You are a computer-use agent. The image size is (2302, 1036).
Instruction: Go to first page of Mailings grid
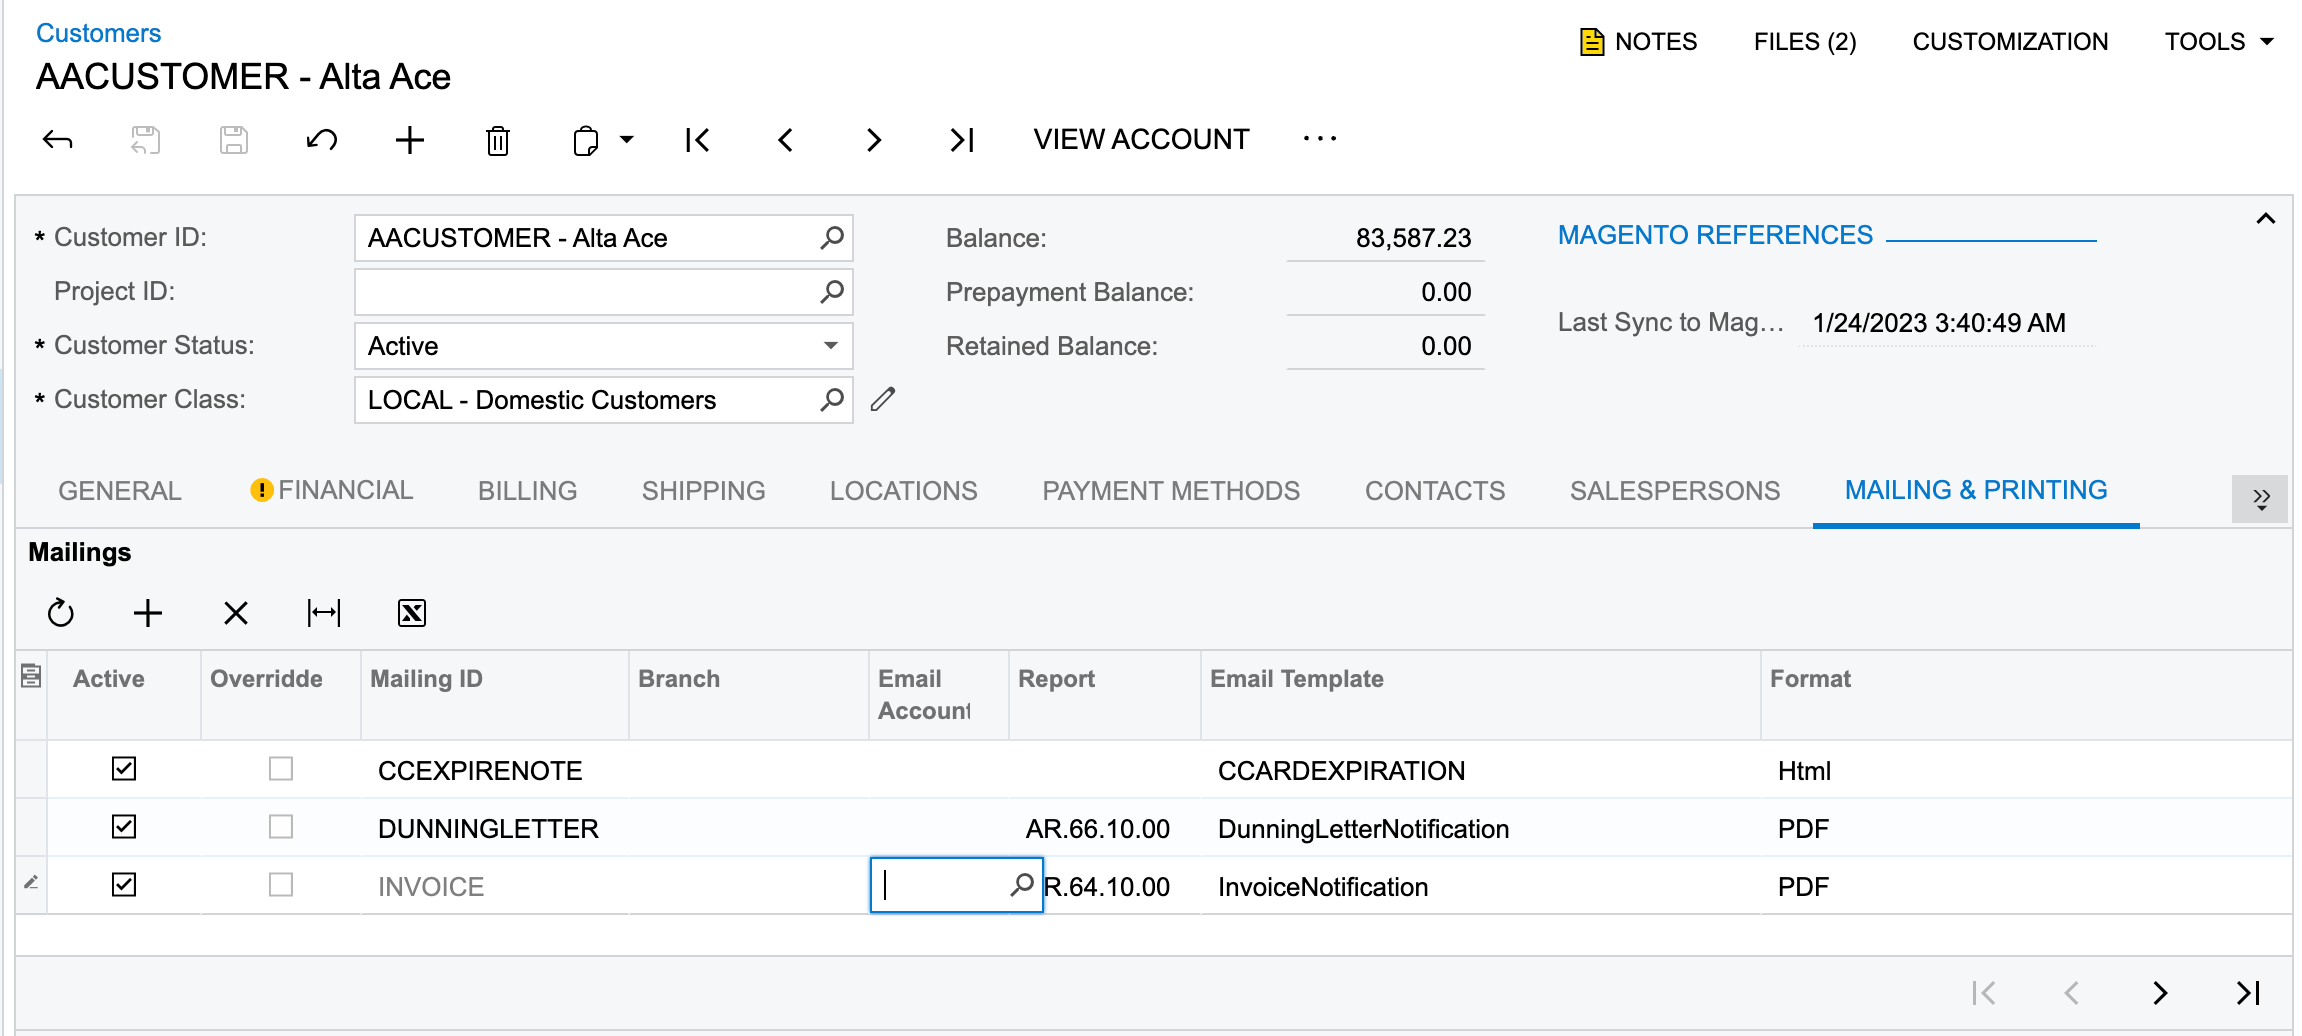(x=1984, y=993)
